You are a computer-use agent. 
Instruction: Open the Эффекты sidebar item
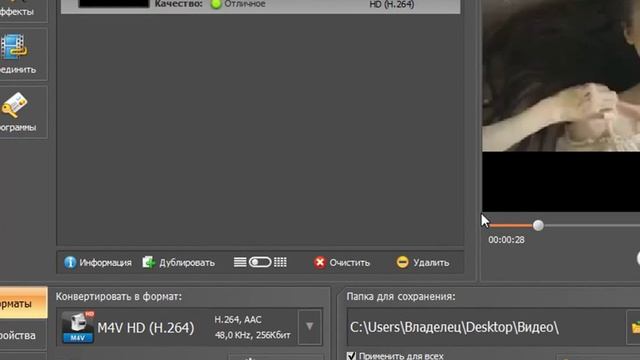pos(23,10)
